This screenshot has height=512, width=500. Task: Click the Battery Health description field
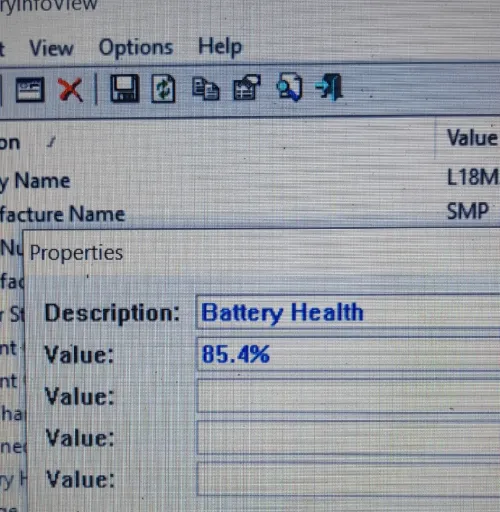coord(349,312)
